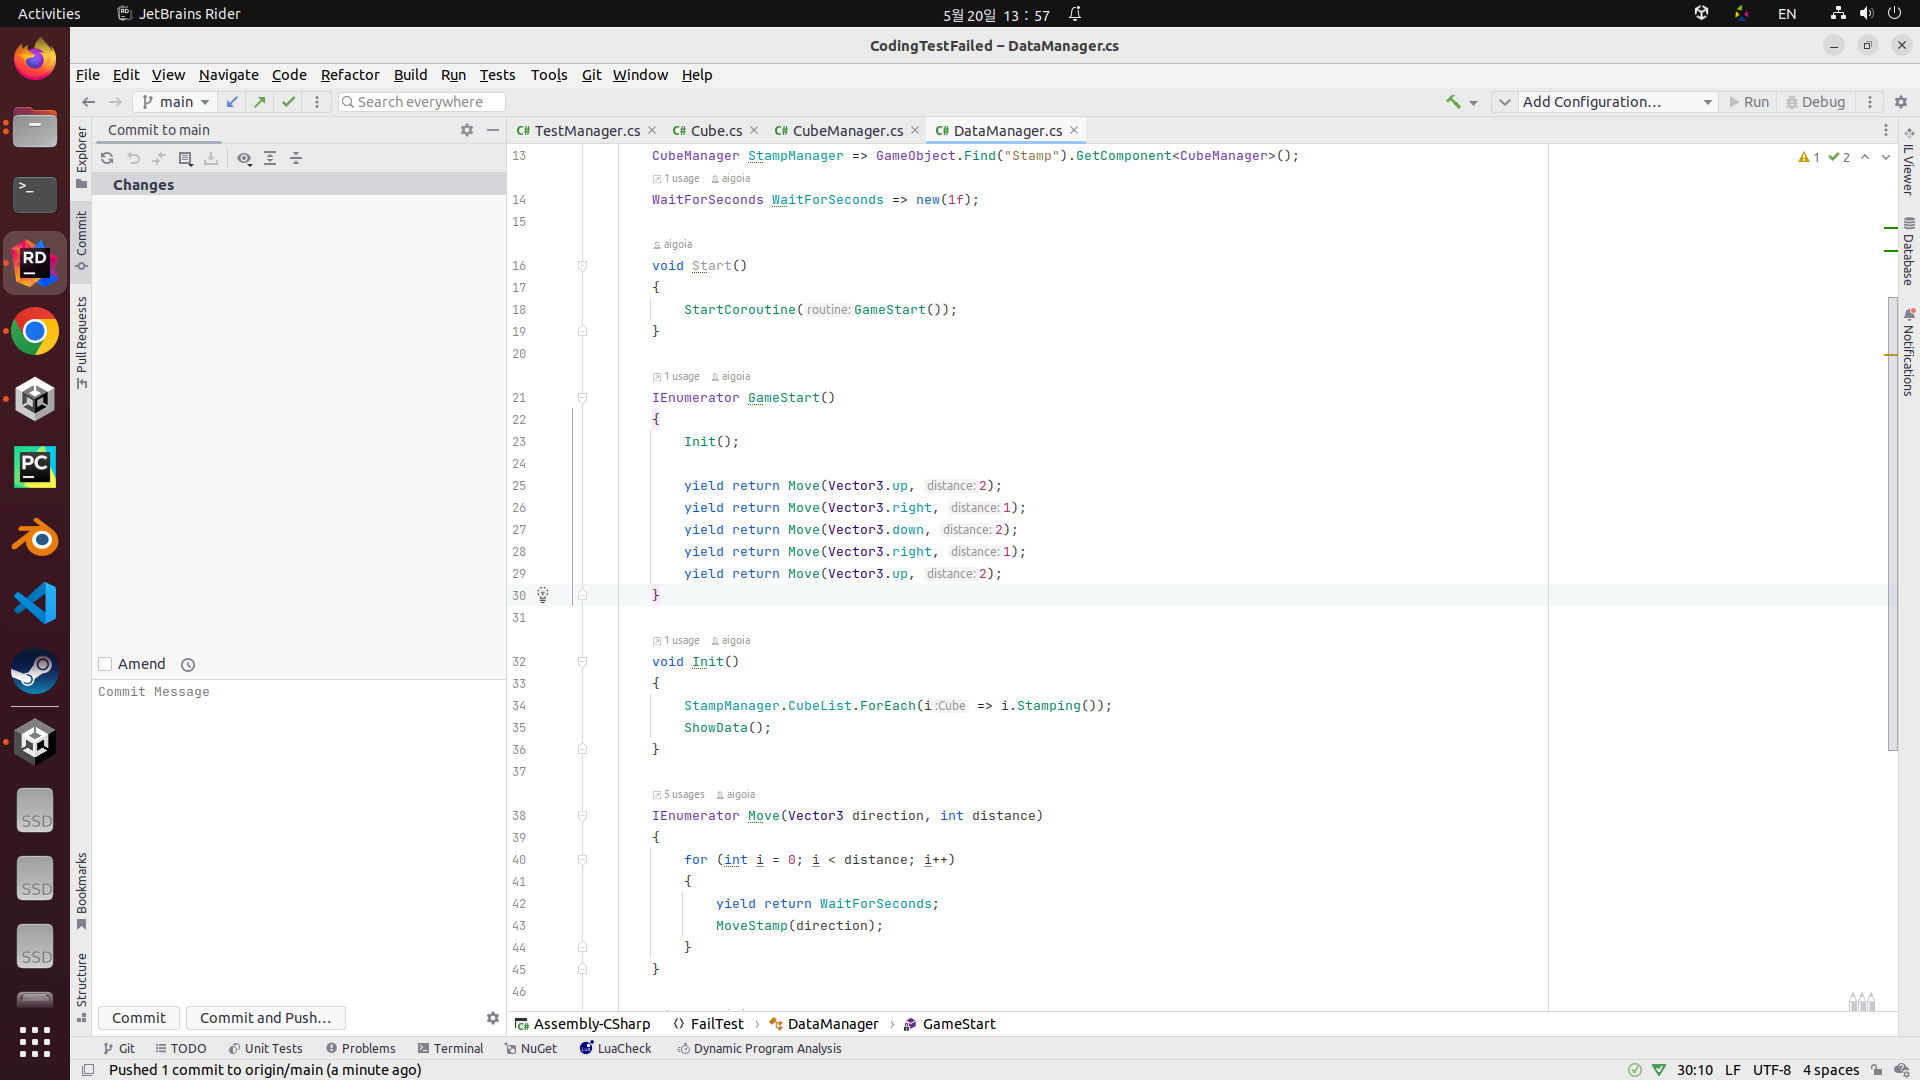Image resolution: width=1920 pixels, height=1080 pixels.
Task: Click the Expand All icon in Commit panel
Action: (270, 158)
